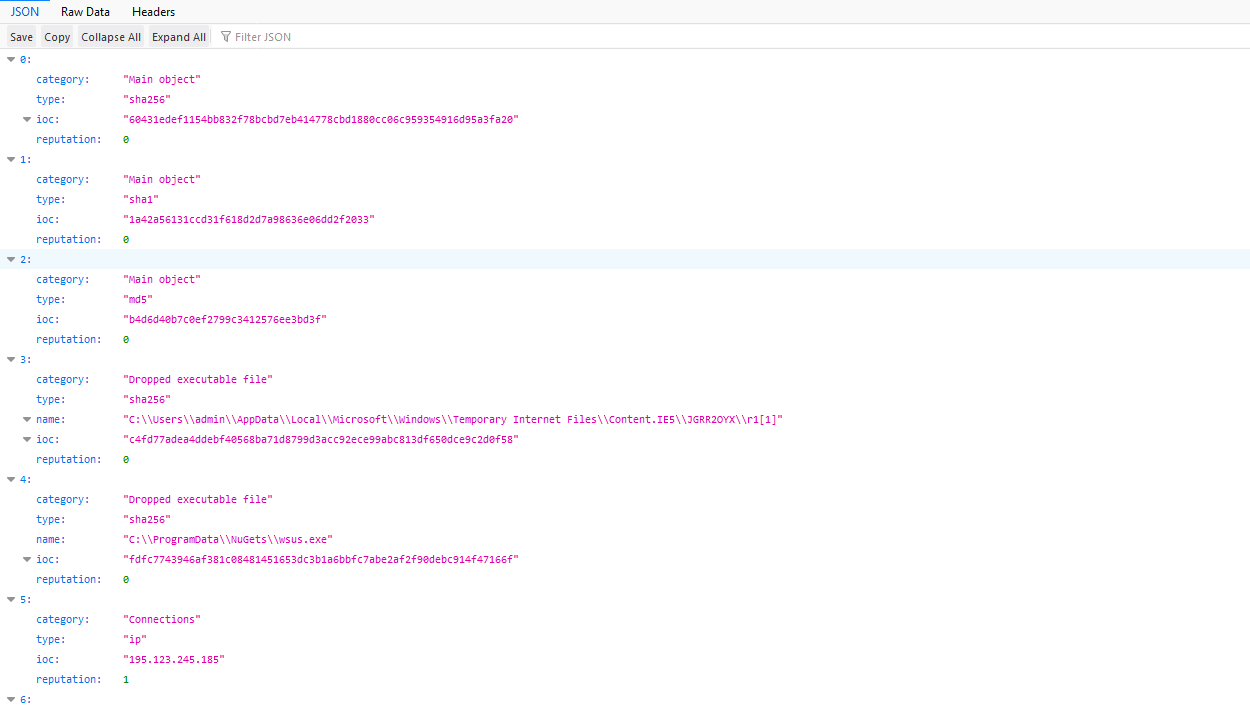The width and height of the screenshot is (1250, 705).
Task: Click the Save button
Action: click(21, 37)
